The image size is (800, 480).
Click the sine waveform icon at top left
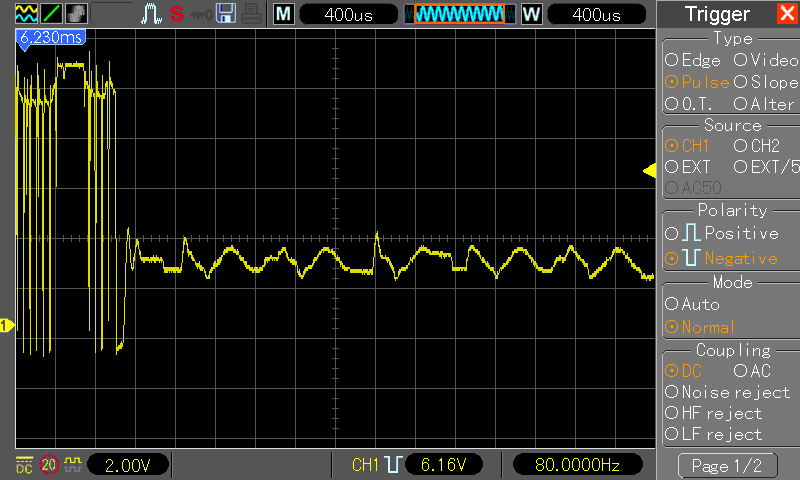(x=26, y=13)
